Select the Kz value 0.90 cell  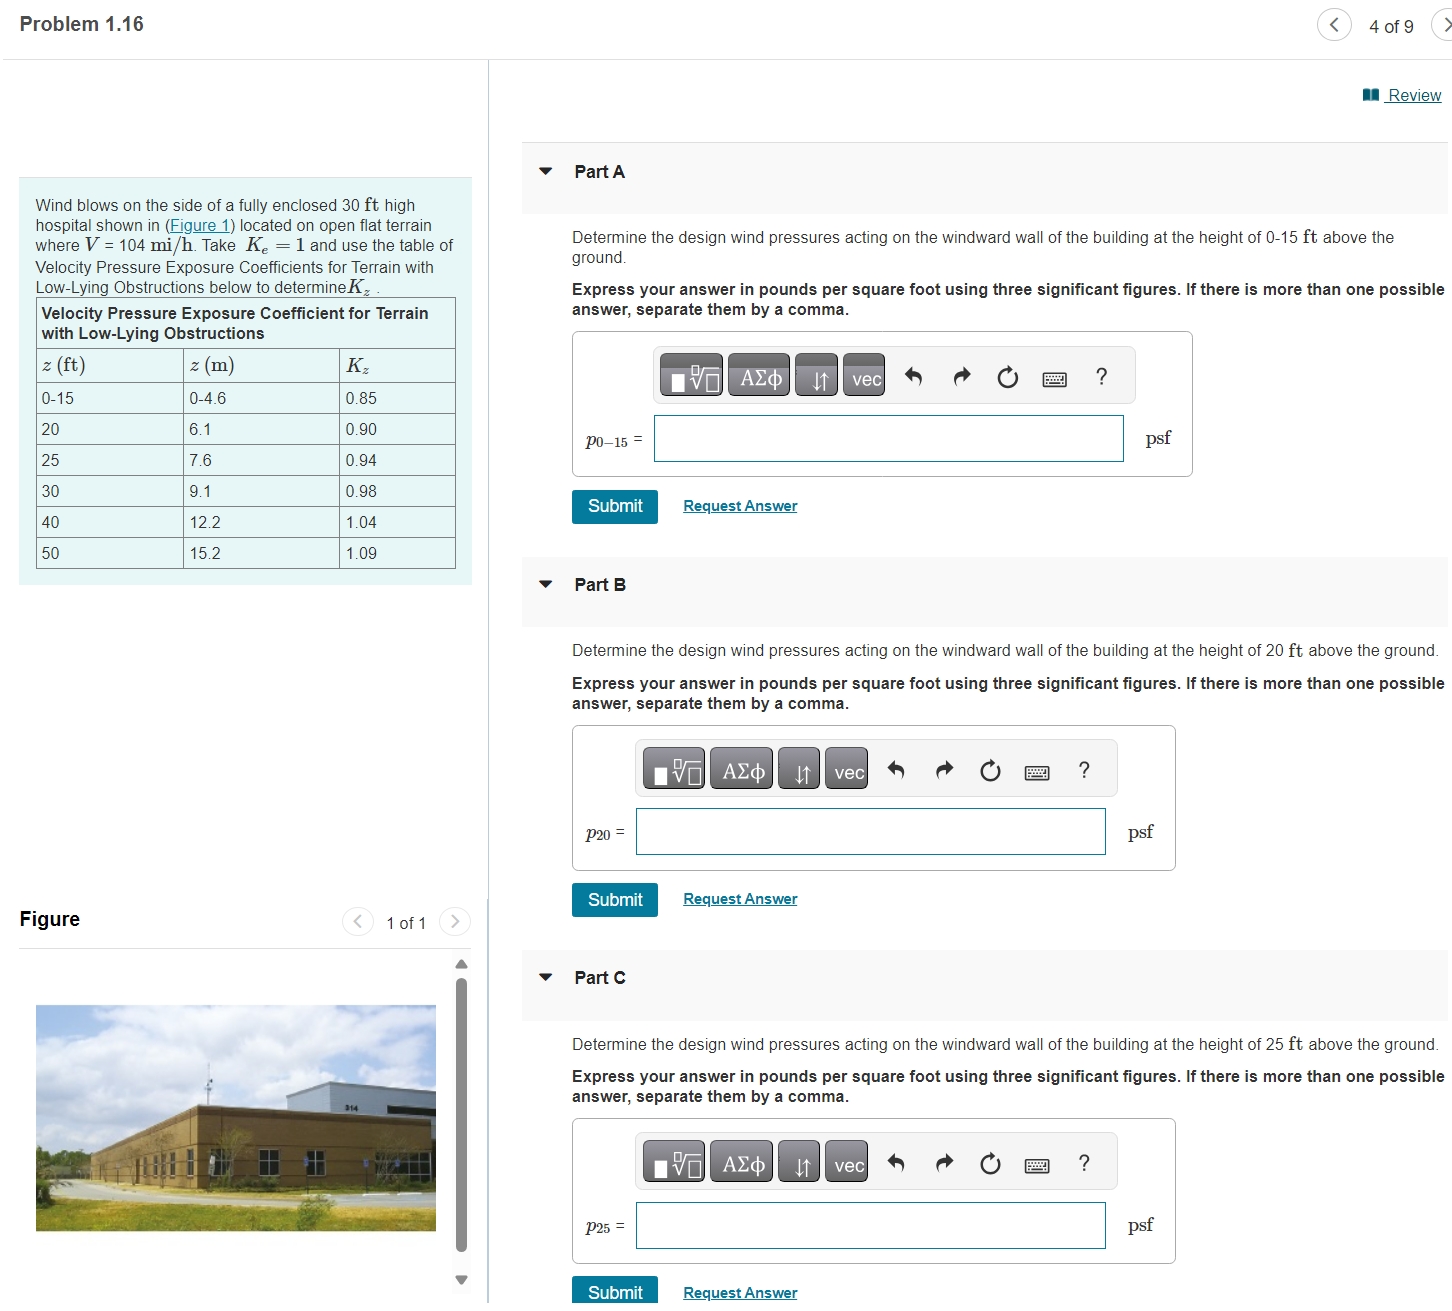(x=397, y=429)
